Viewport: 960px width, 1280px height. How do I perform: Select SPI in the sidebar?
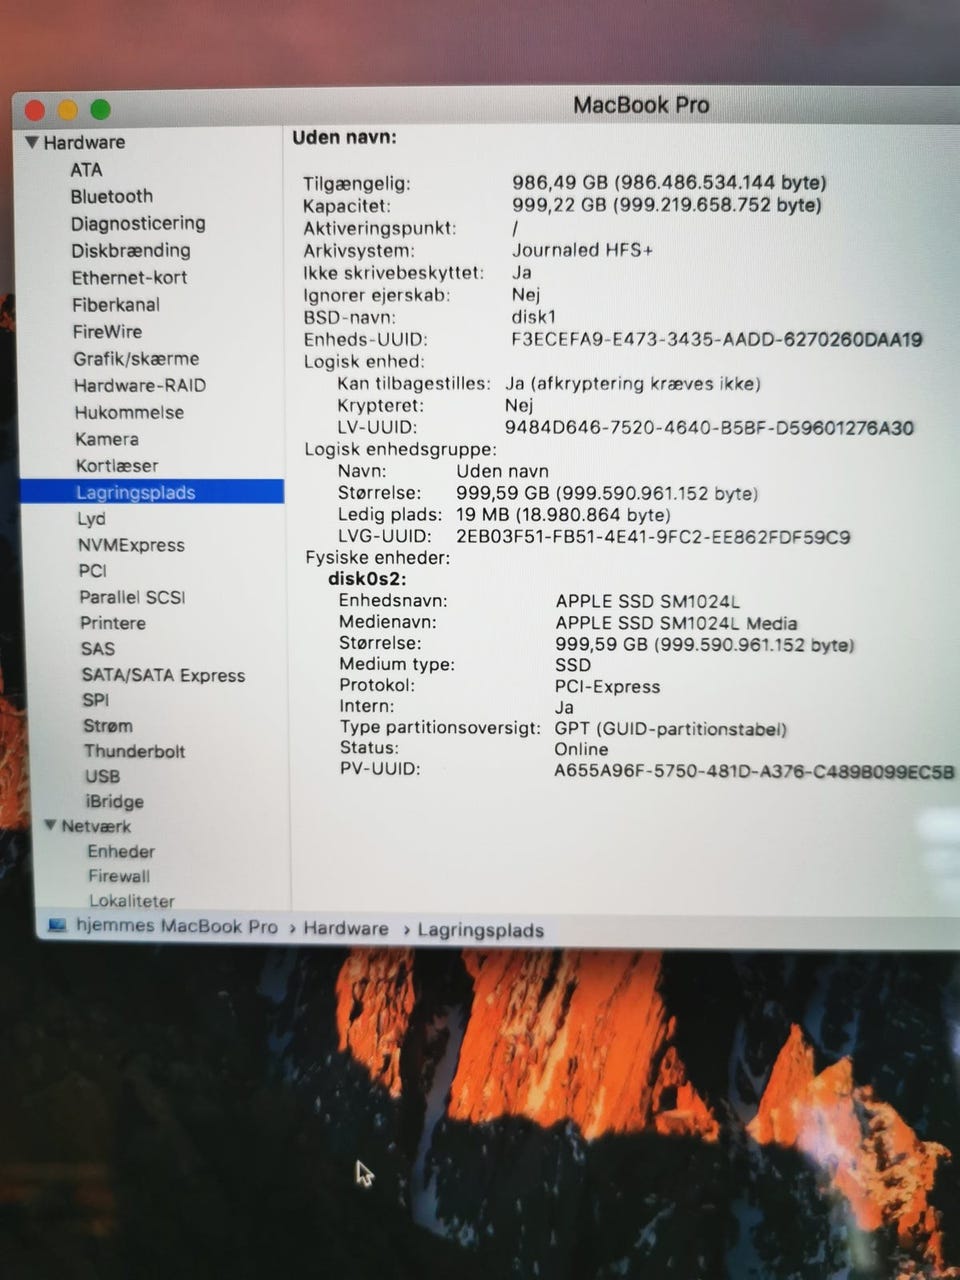(96, 700)
